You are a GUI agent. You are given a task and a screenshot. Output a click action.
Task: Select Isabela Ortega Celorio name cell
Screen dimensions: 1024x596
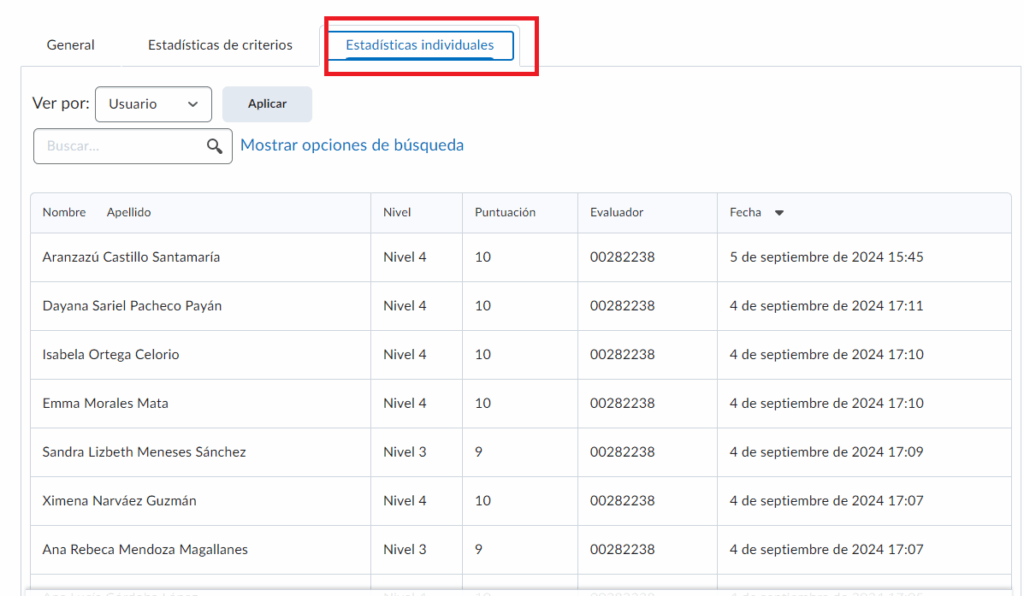click(x=110, y=354)
